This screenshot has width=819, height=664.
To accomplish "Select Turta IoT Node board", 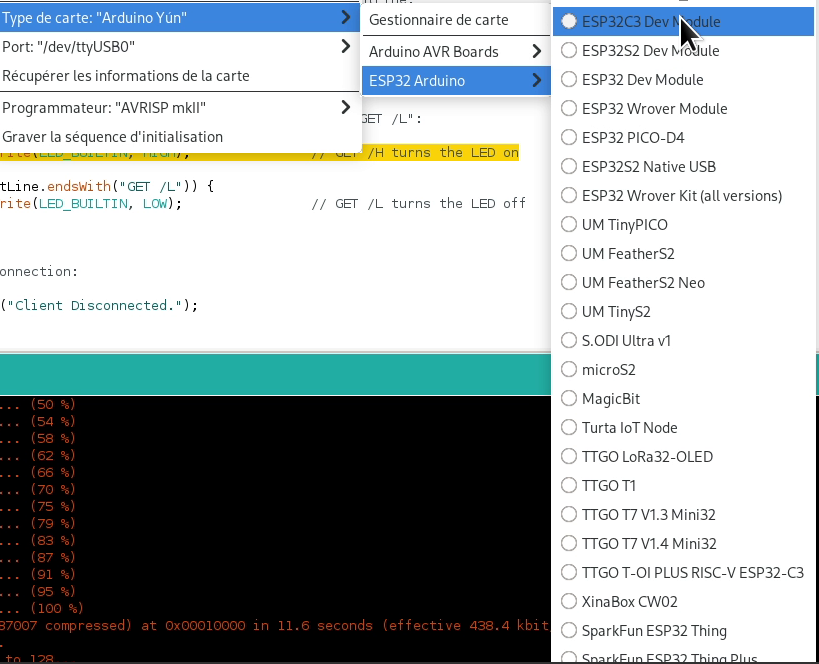I will point(683,427).
